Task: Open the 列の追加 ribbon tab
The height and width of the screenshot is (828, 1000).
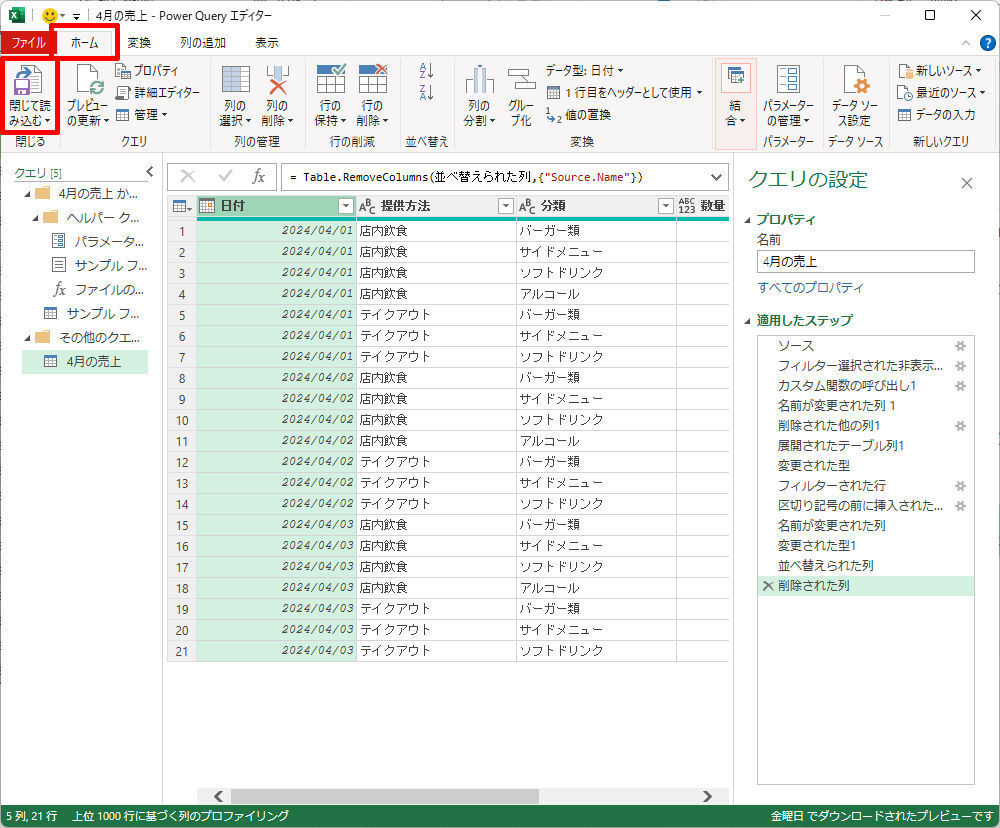Action: (x=203, y=43)
